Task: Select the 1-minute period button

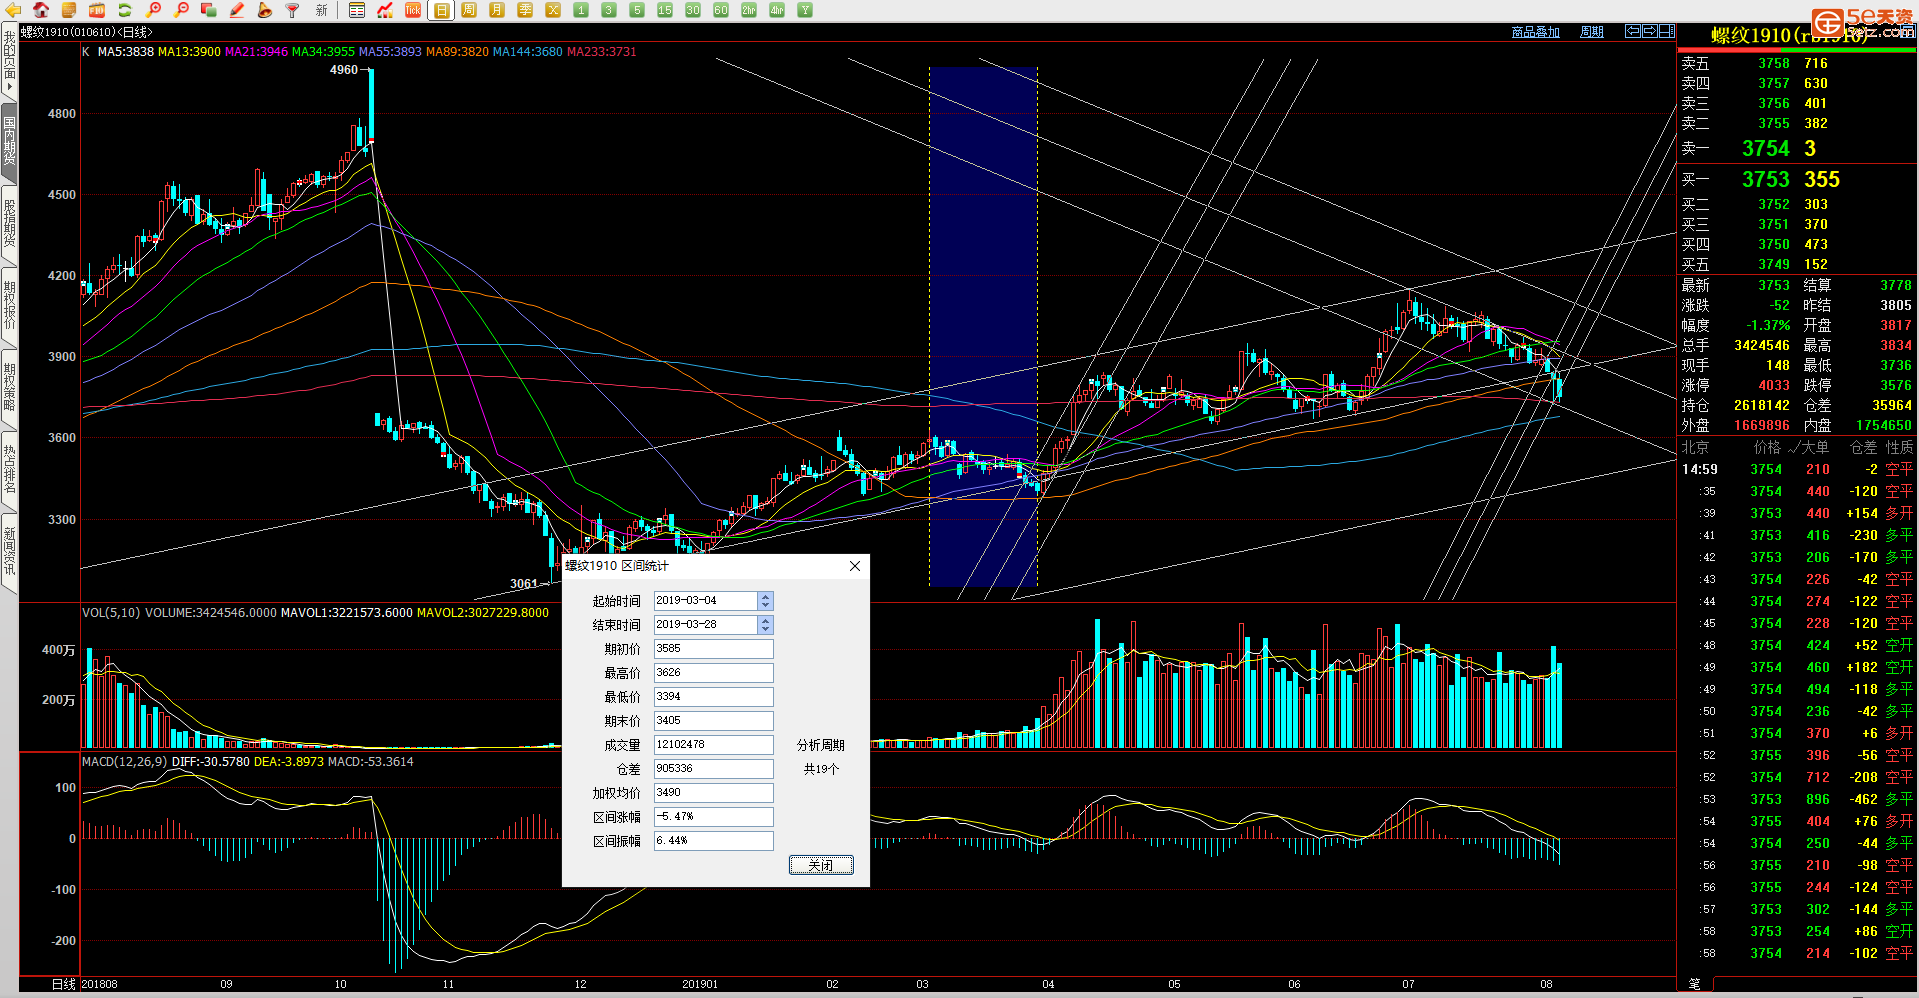Action: (x=581, y=10)
